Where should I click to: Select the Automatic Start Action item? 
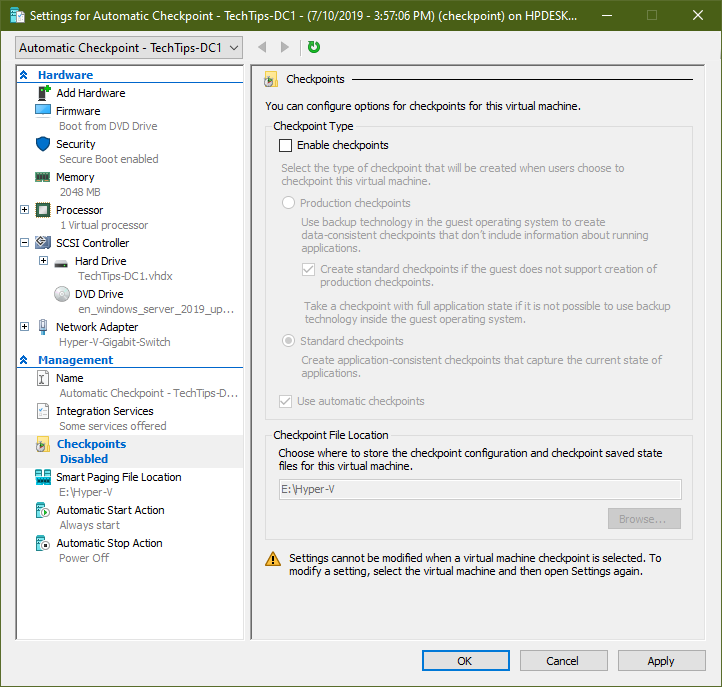pyautogui.click(x=110, y=510)
